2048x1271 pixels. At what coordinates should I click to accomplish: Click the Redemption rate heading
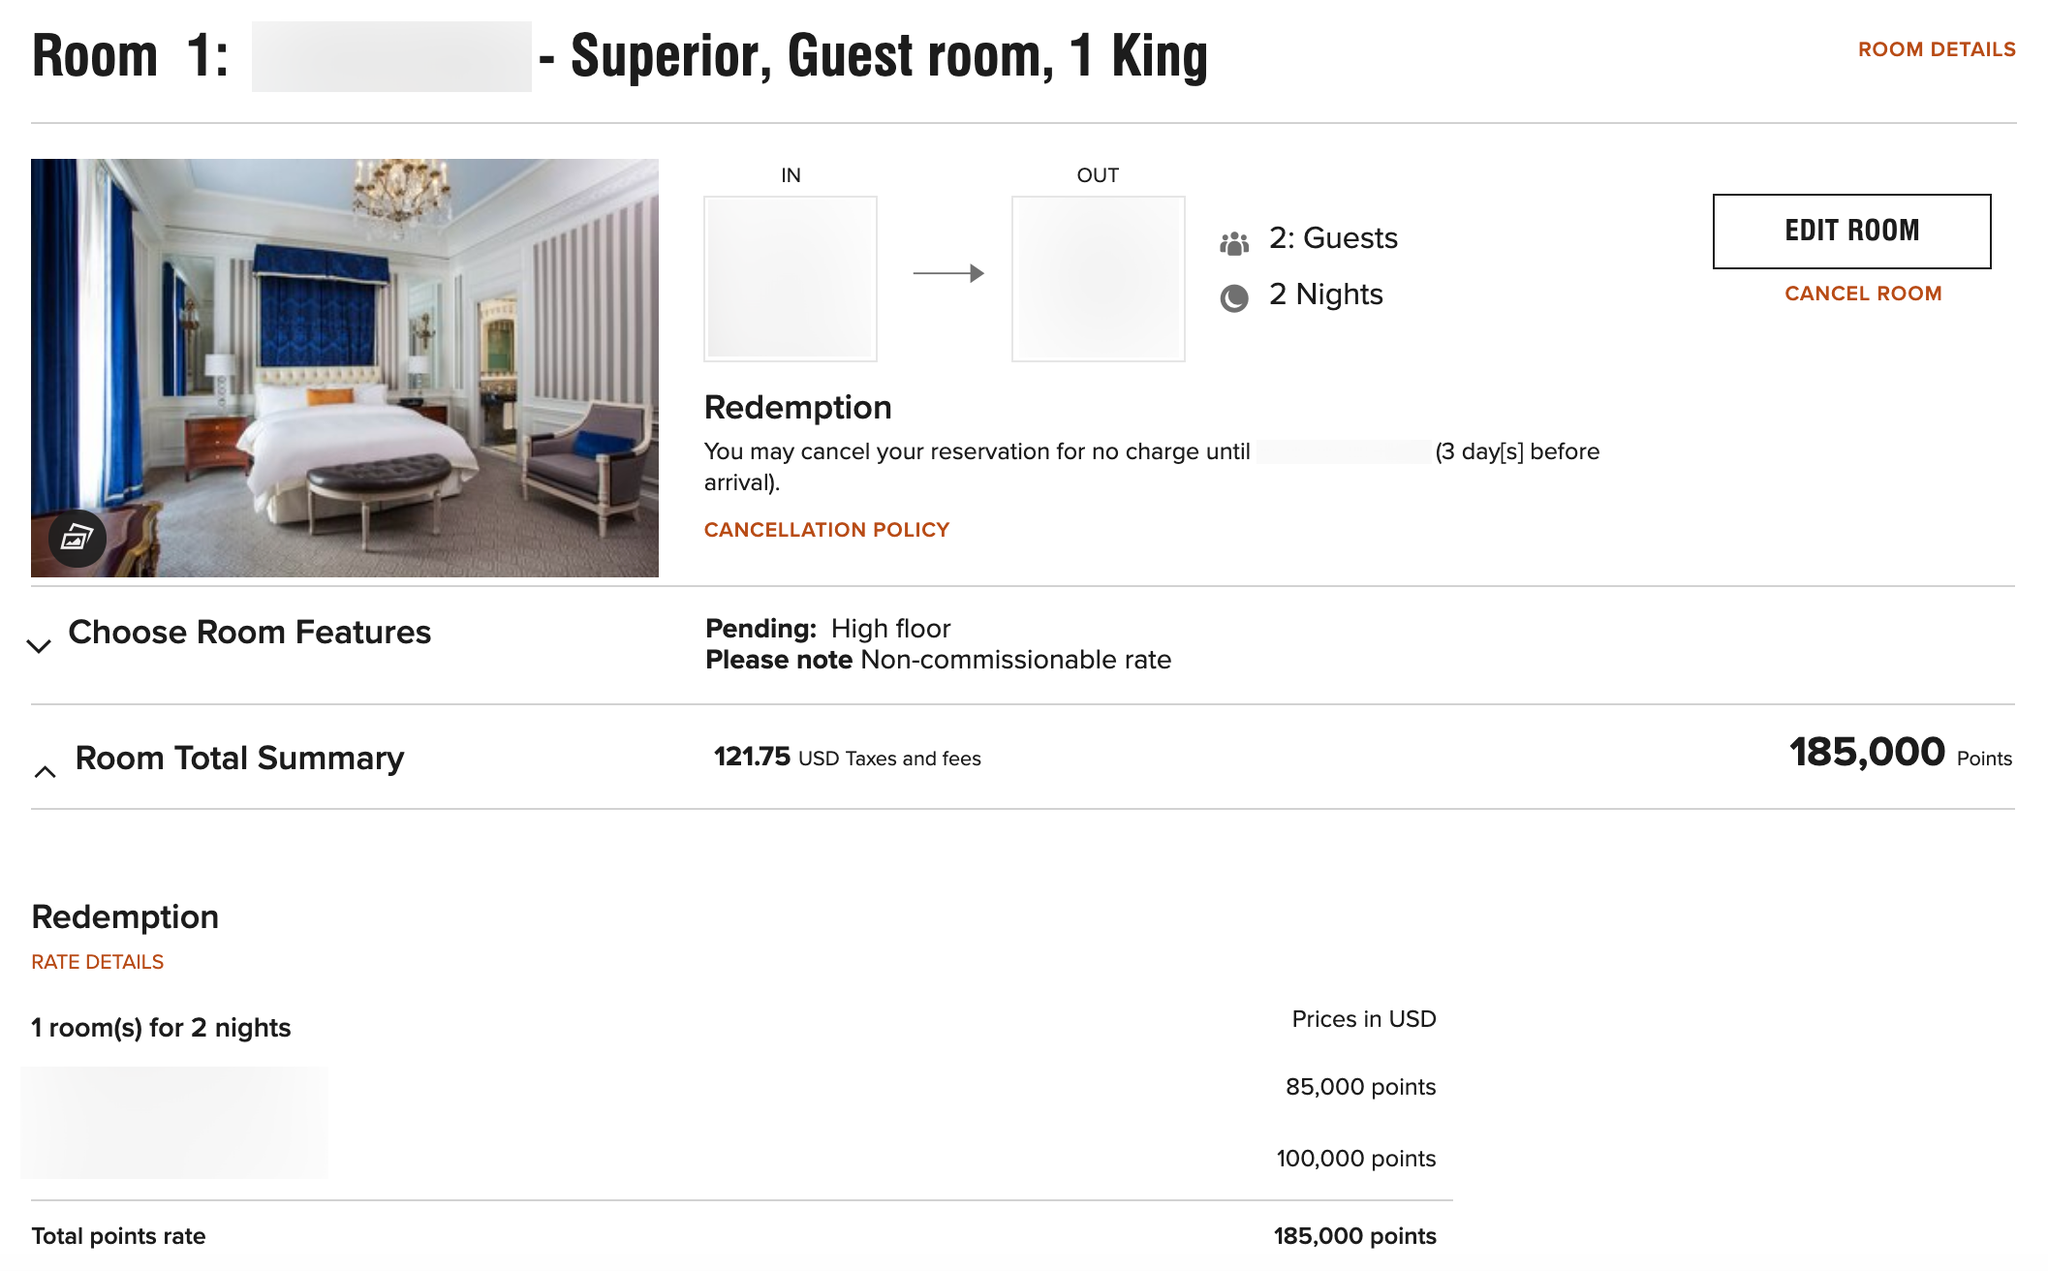(x=125, y=916)
